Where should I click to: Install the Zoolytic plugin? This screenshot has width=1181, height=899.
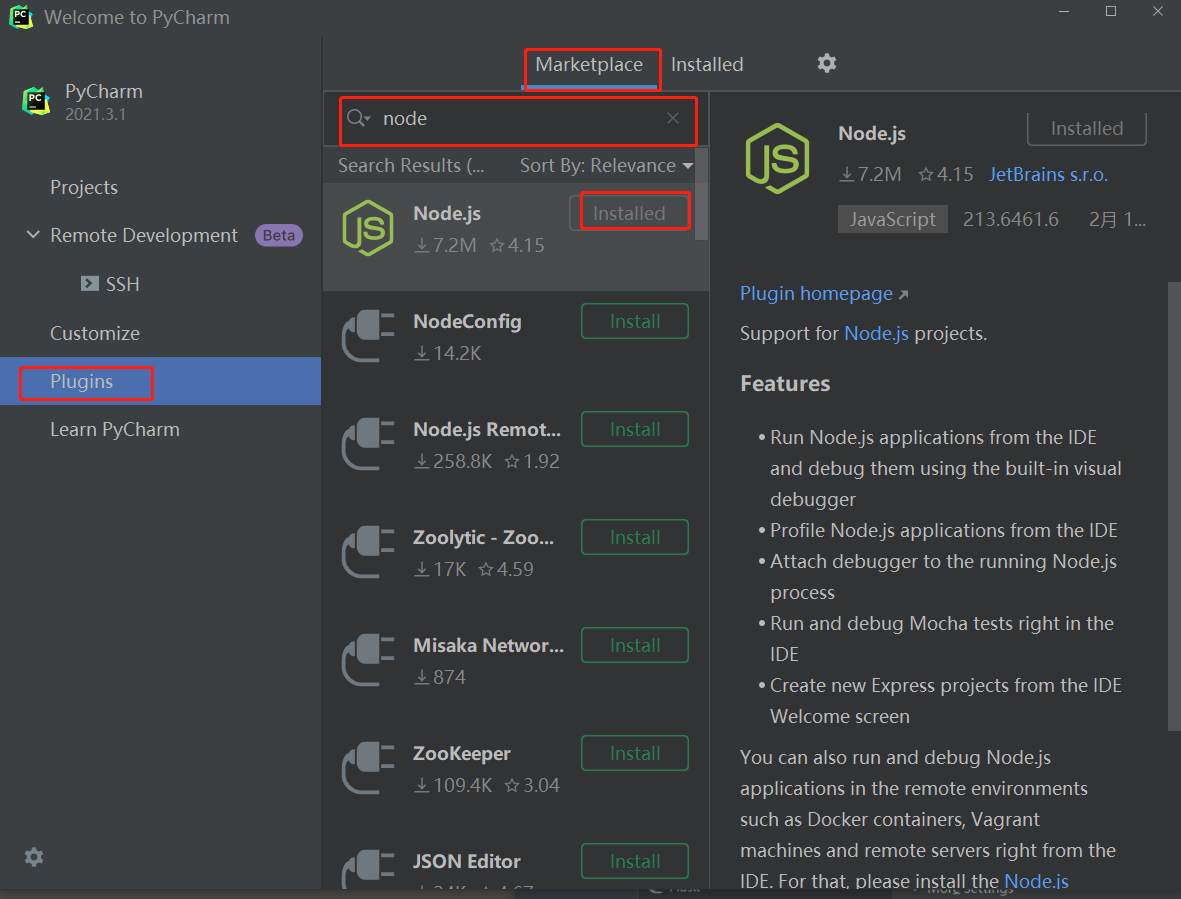coord(635,538)
